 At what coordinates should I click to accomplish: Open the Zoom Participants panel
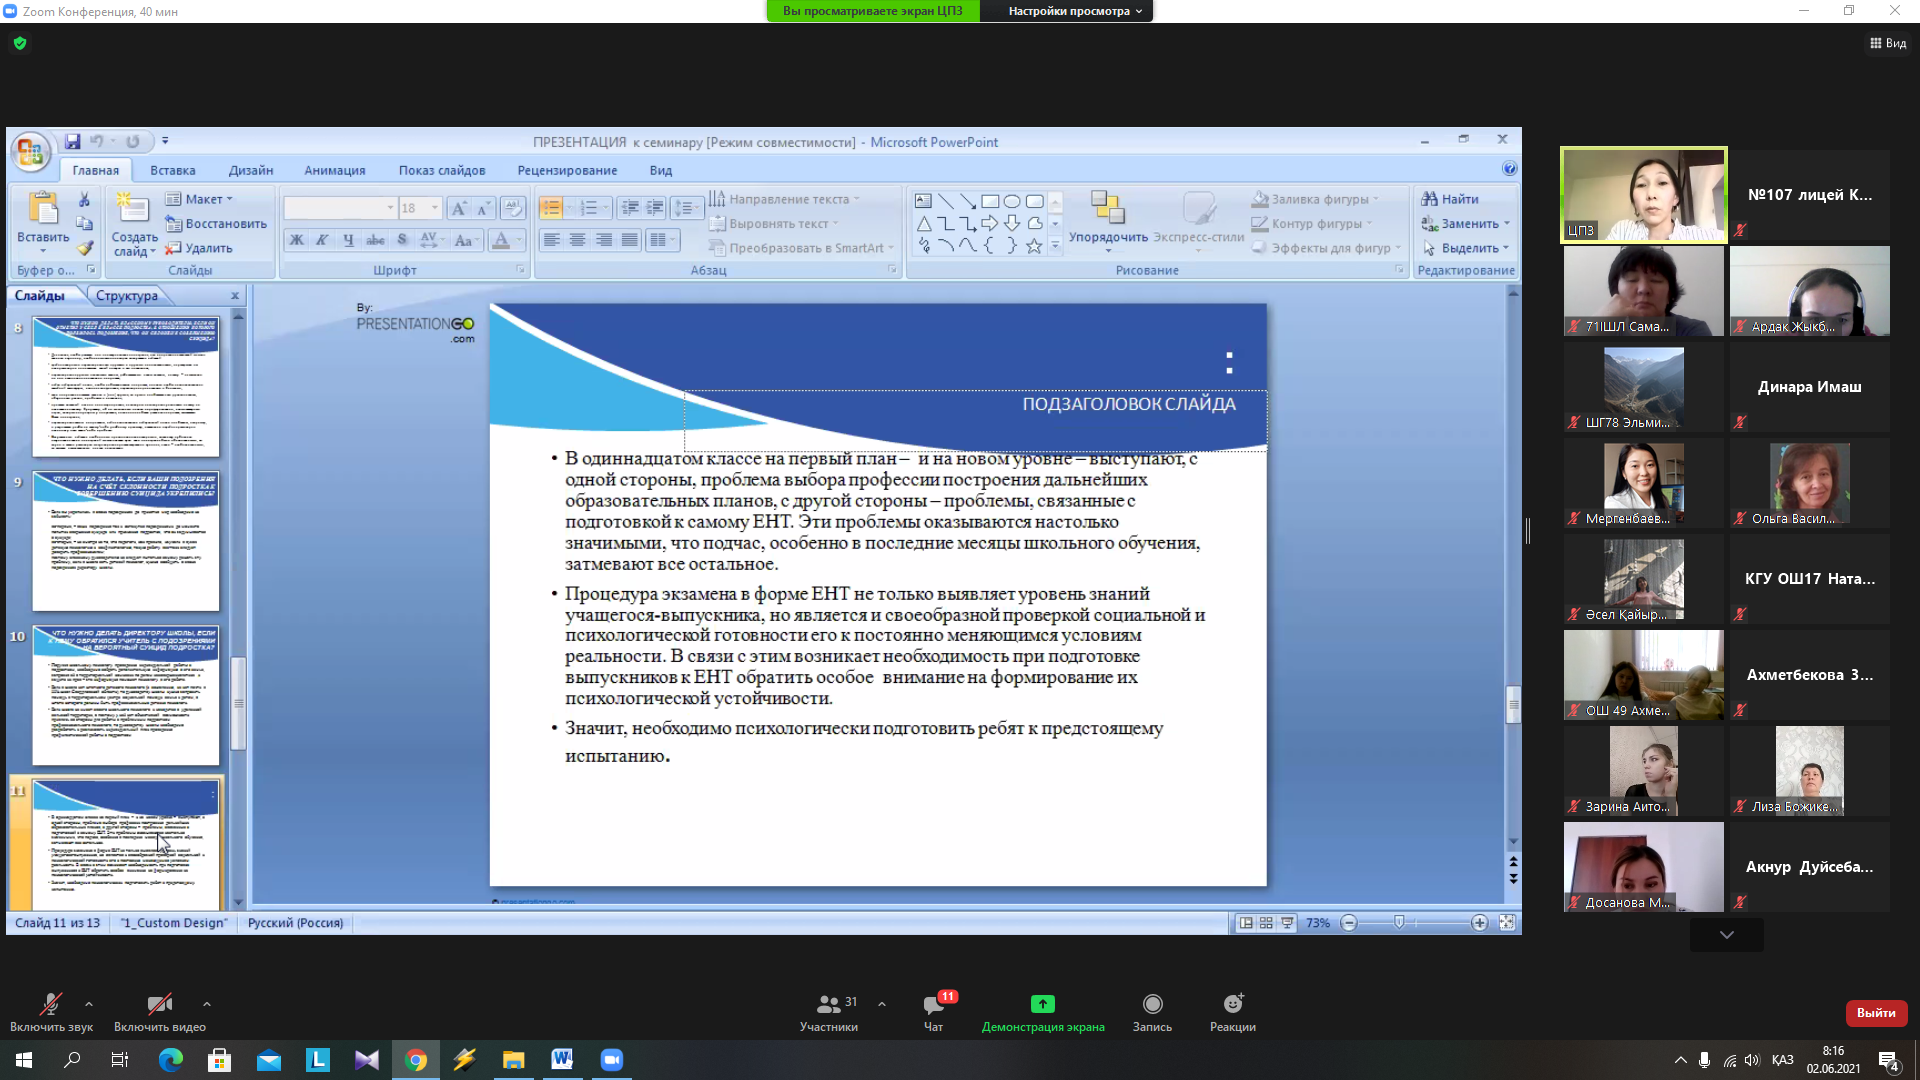(829, 1005)
